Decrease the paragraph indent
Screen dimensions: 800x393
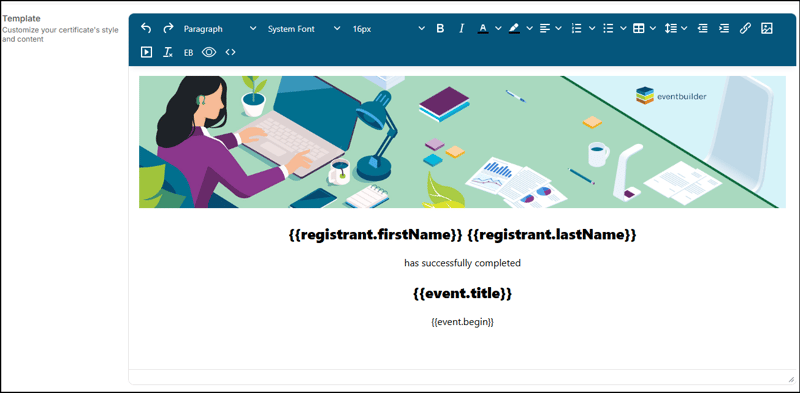(703, 29)
